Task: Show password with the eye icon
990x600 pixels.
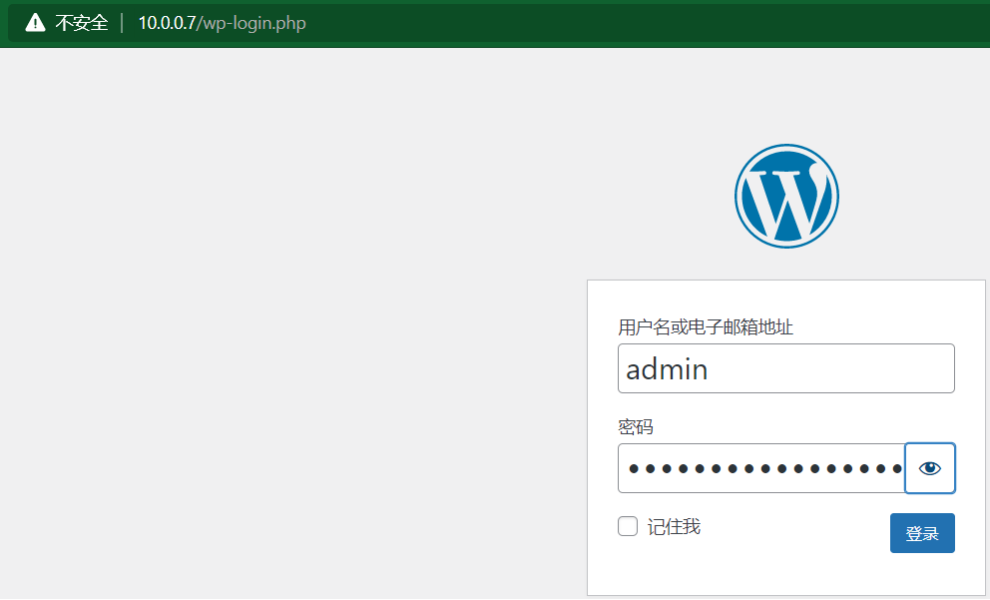Action: 929,468
